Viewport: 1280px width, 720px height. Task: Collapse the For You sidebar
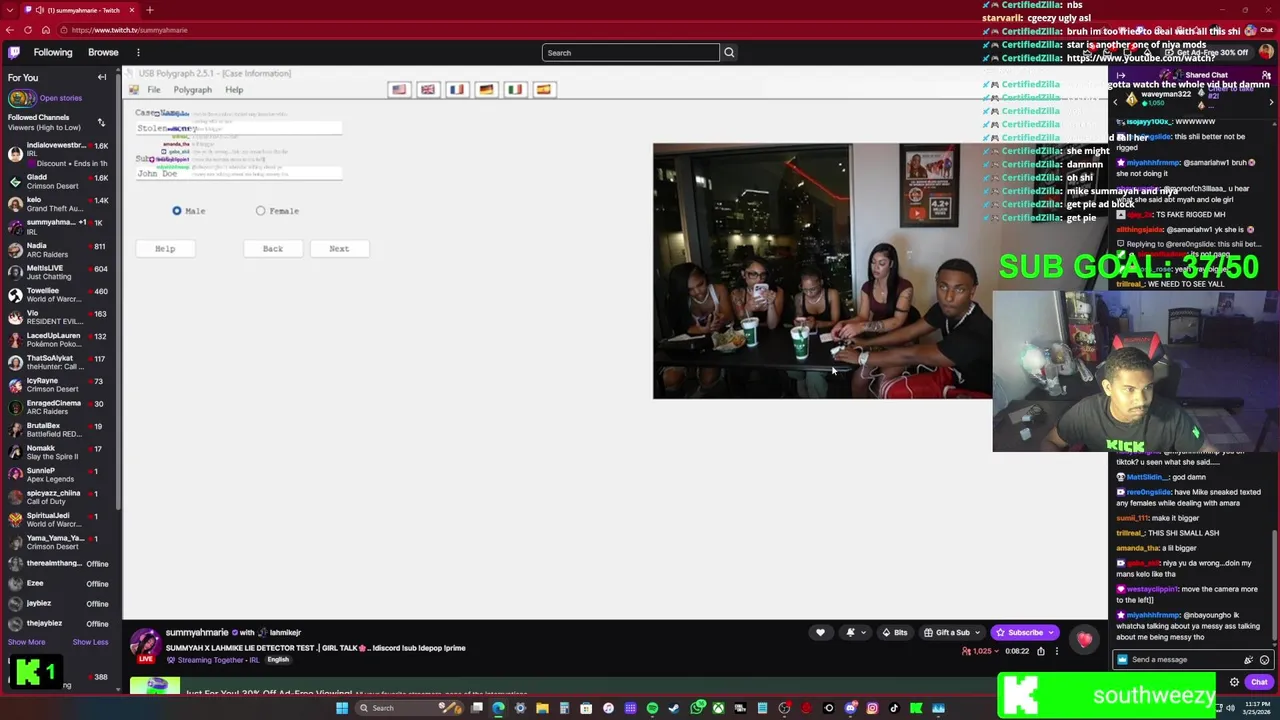pyautogui.click(x=101, y=77)
